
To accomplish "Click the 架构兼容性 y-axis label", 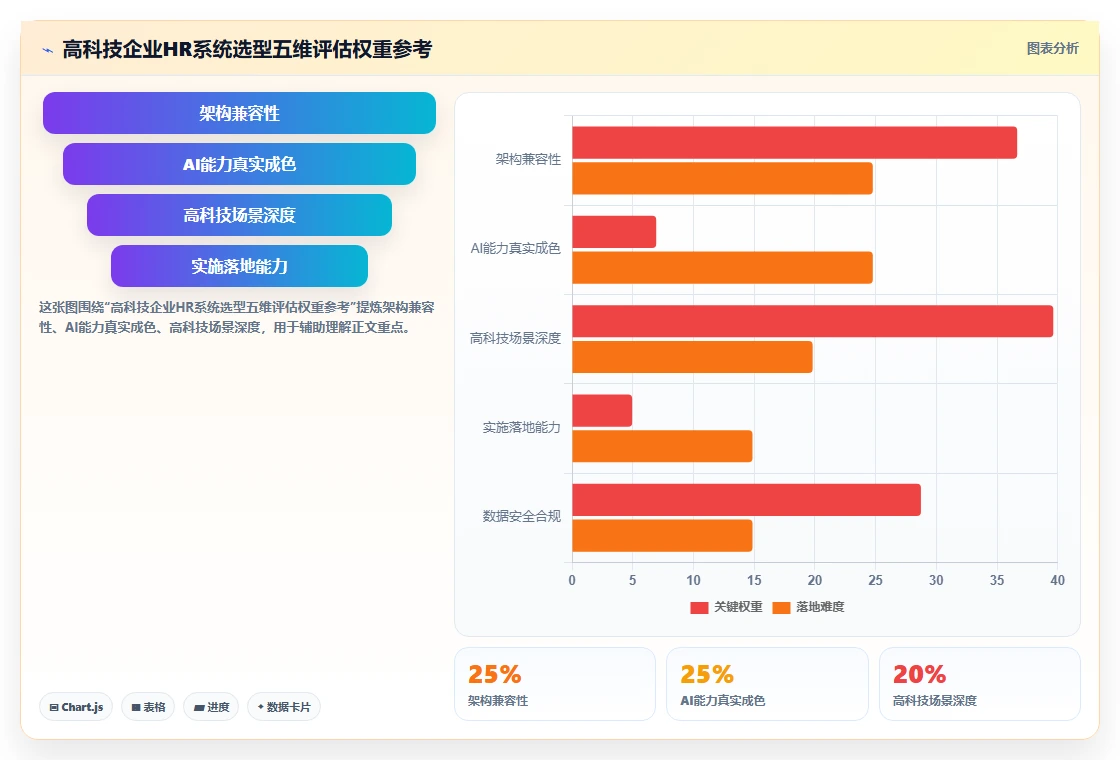I will coord(528,159).
